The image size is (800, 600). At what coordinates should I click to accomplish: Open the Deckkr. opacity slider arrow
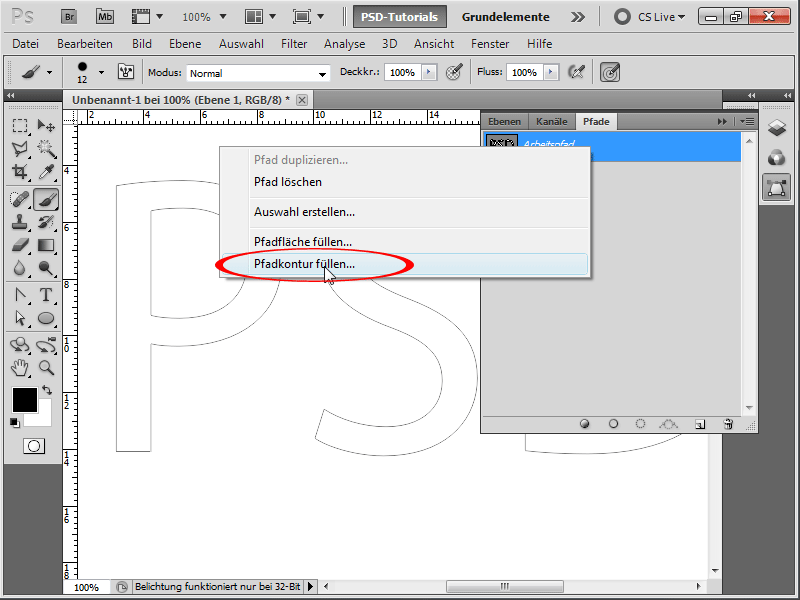click(430, 72)
